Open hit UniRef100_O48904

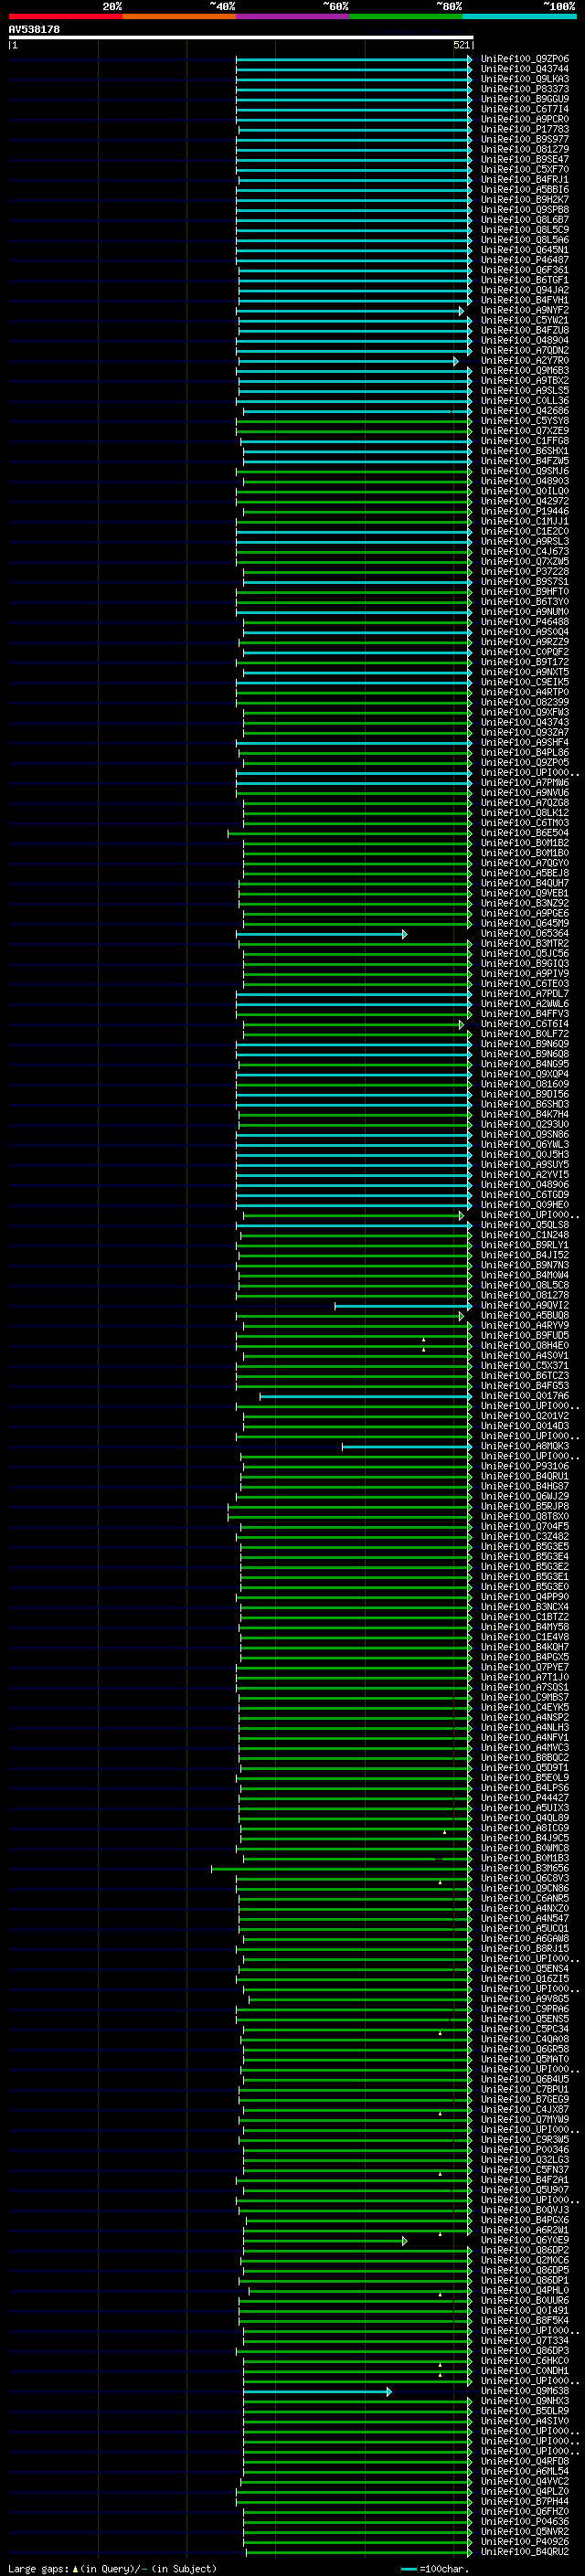click(525, 340)
